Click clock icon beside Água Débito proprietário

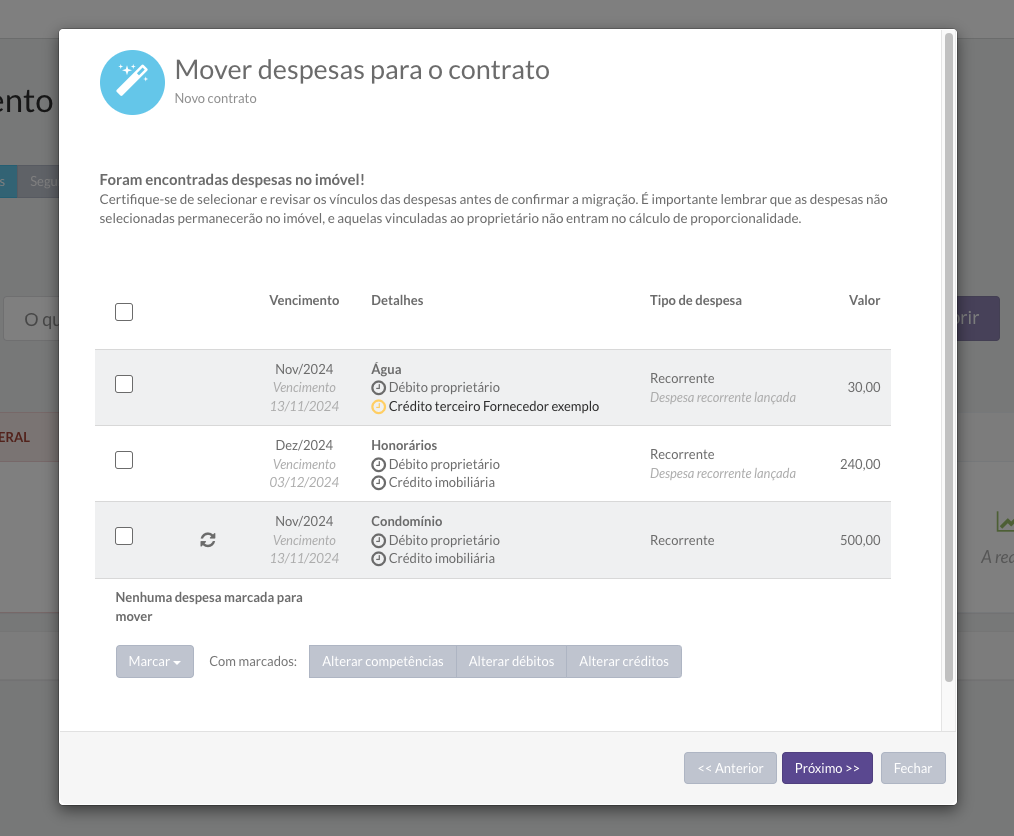(x=378, y=388)
